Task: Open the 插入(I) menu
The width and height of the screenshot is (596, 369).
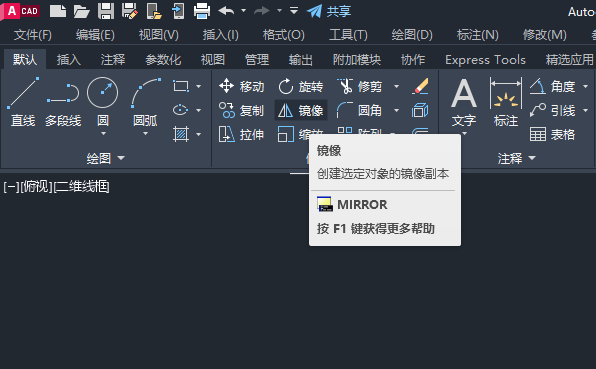Action: pyautogui.click(x=220, y=35)
